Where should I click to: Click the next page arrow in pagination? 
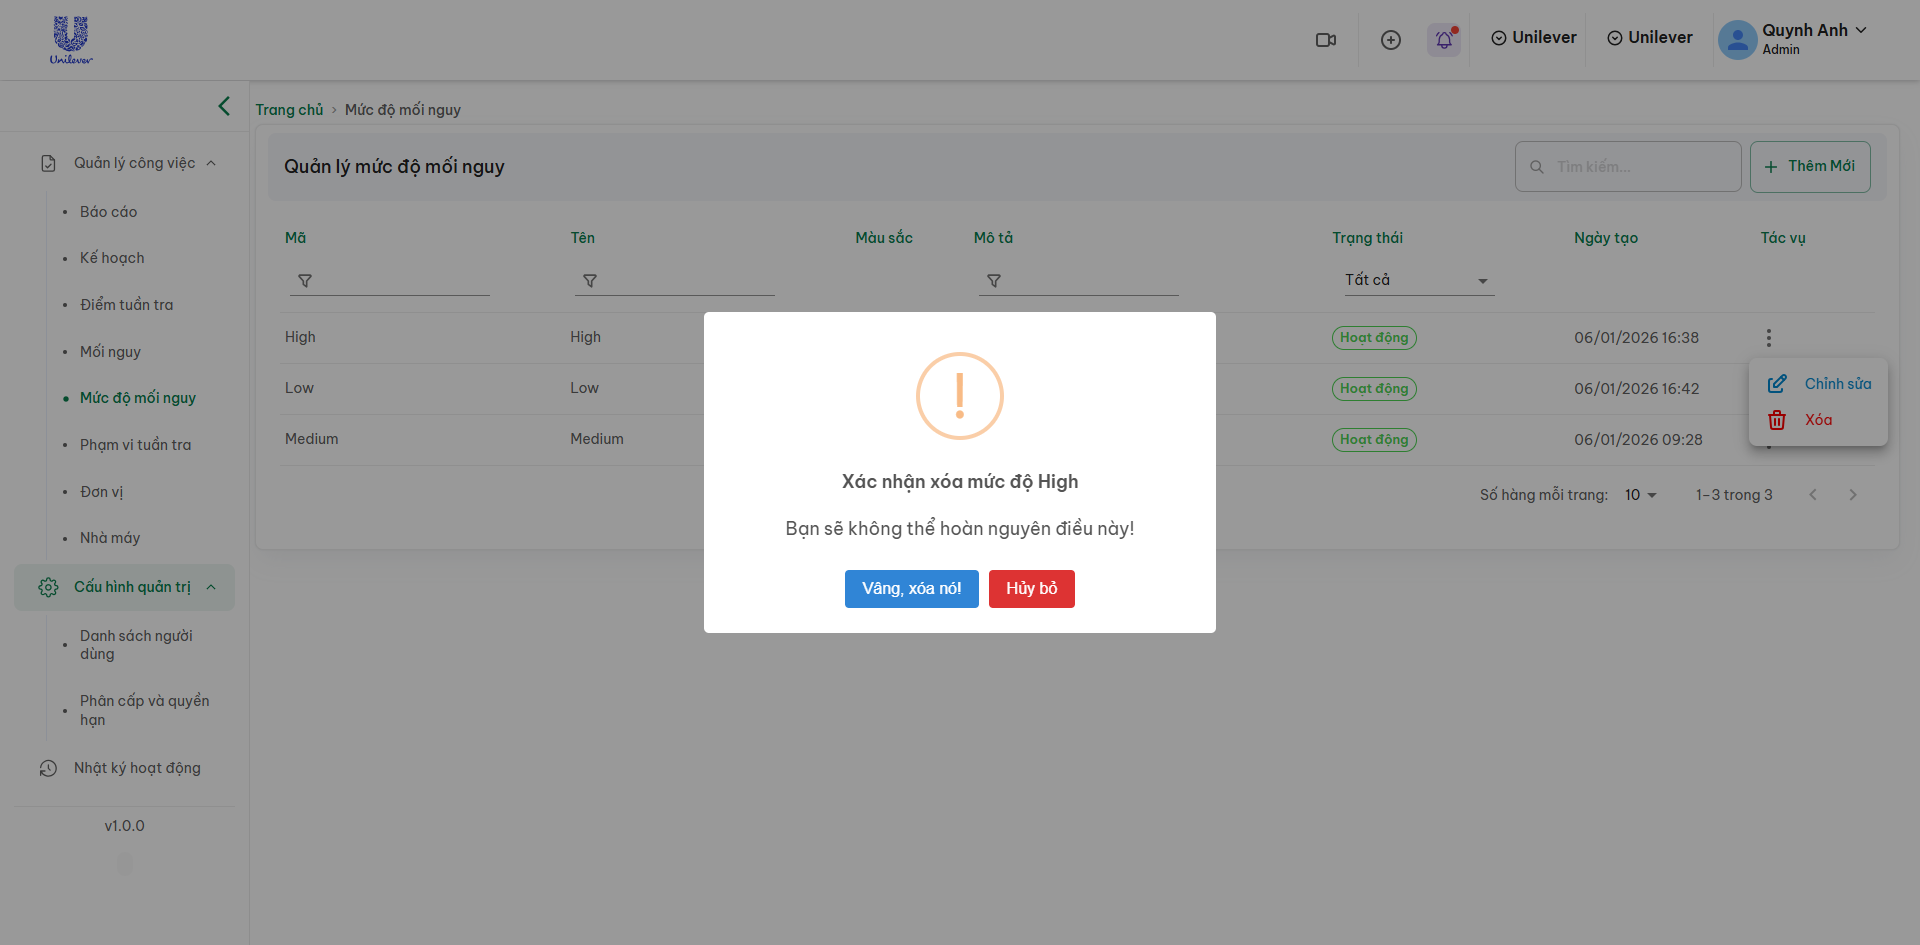pos(1852,495)
